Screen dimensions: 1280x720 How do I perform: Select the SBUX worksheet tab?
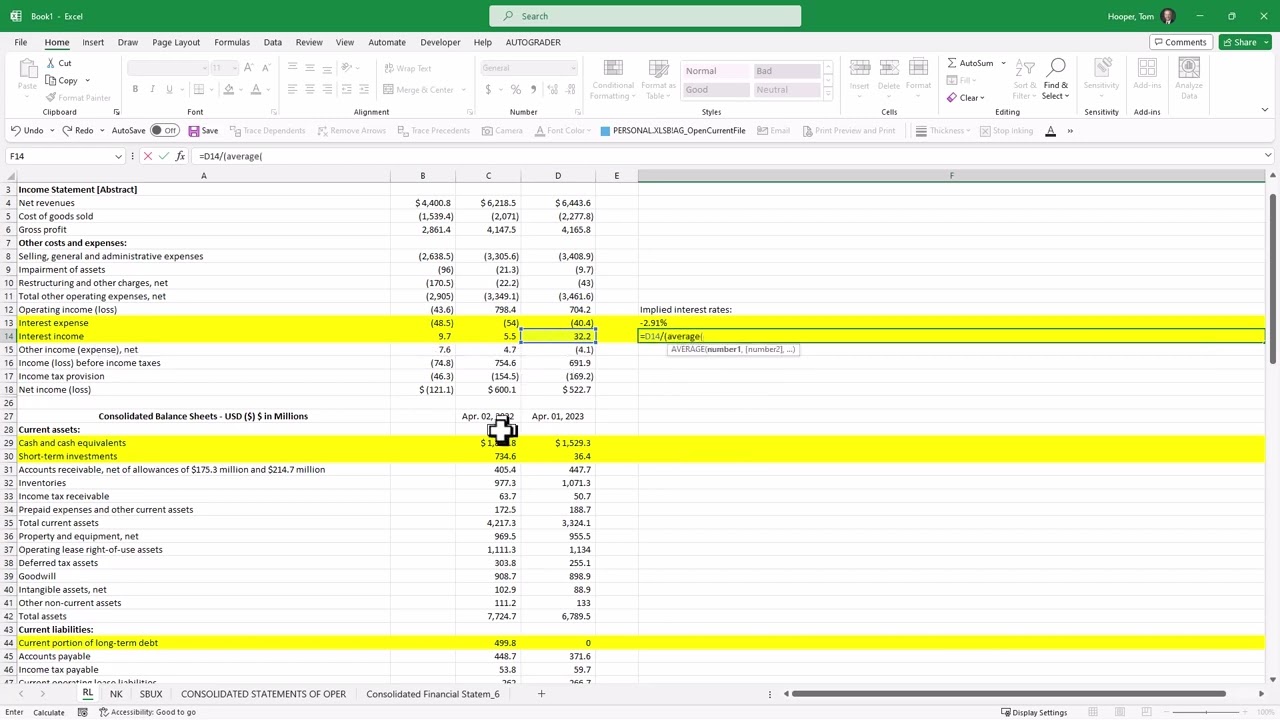(x=151, y=694)
